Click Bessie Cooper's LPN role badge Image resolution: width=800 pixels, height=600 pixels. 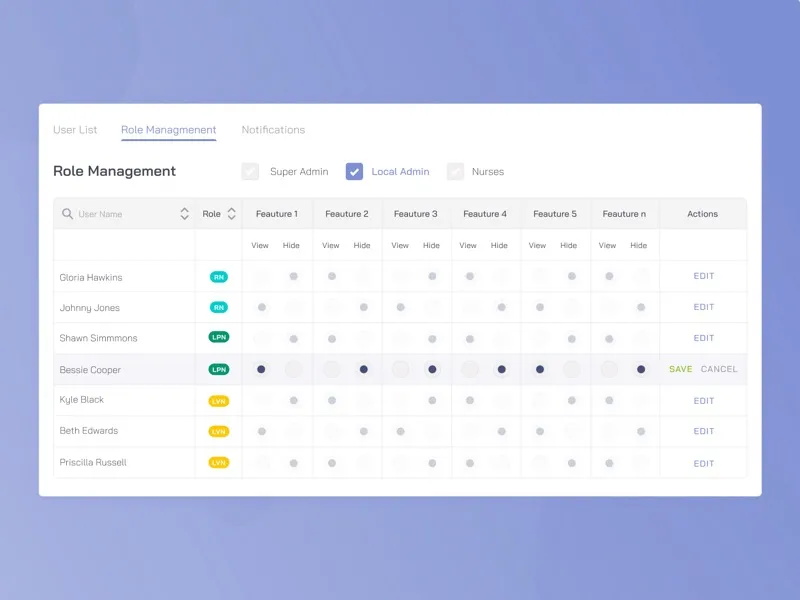click(x=218, y=369)
